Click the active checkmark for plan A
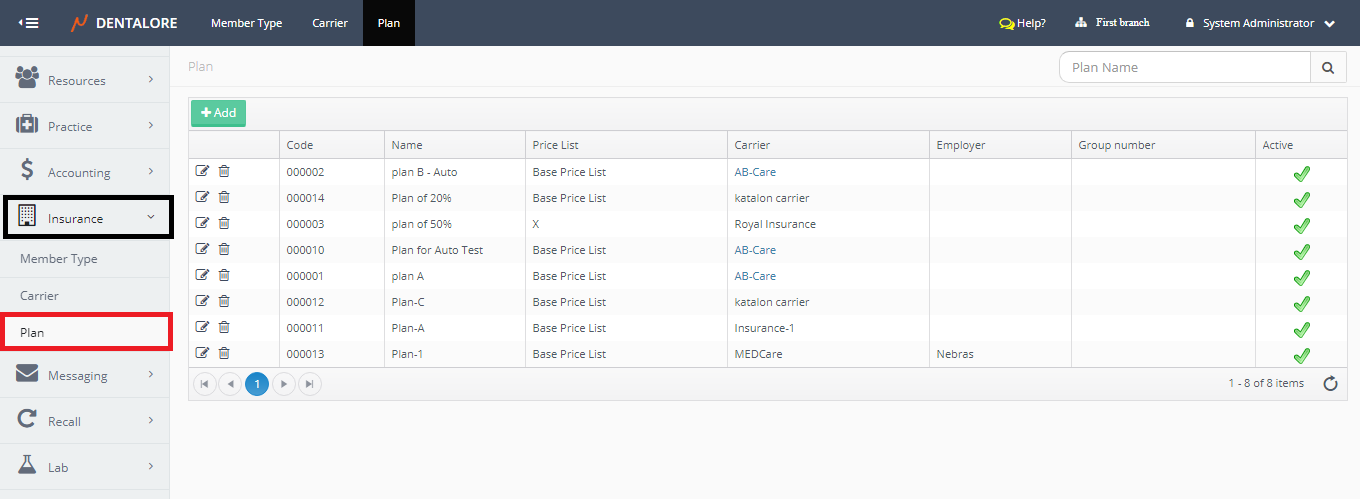This screenshot has width=1360, height=499. [1301, 277]
